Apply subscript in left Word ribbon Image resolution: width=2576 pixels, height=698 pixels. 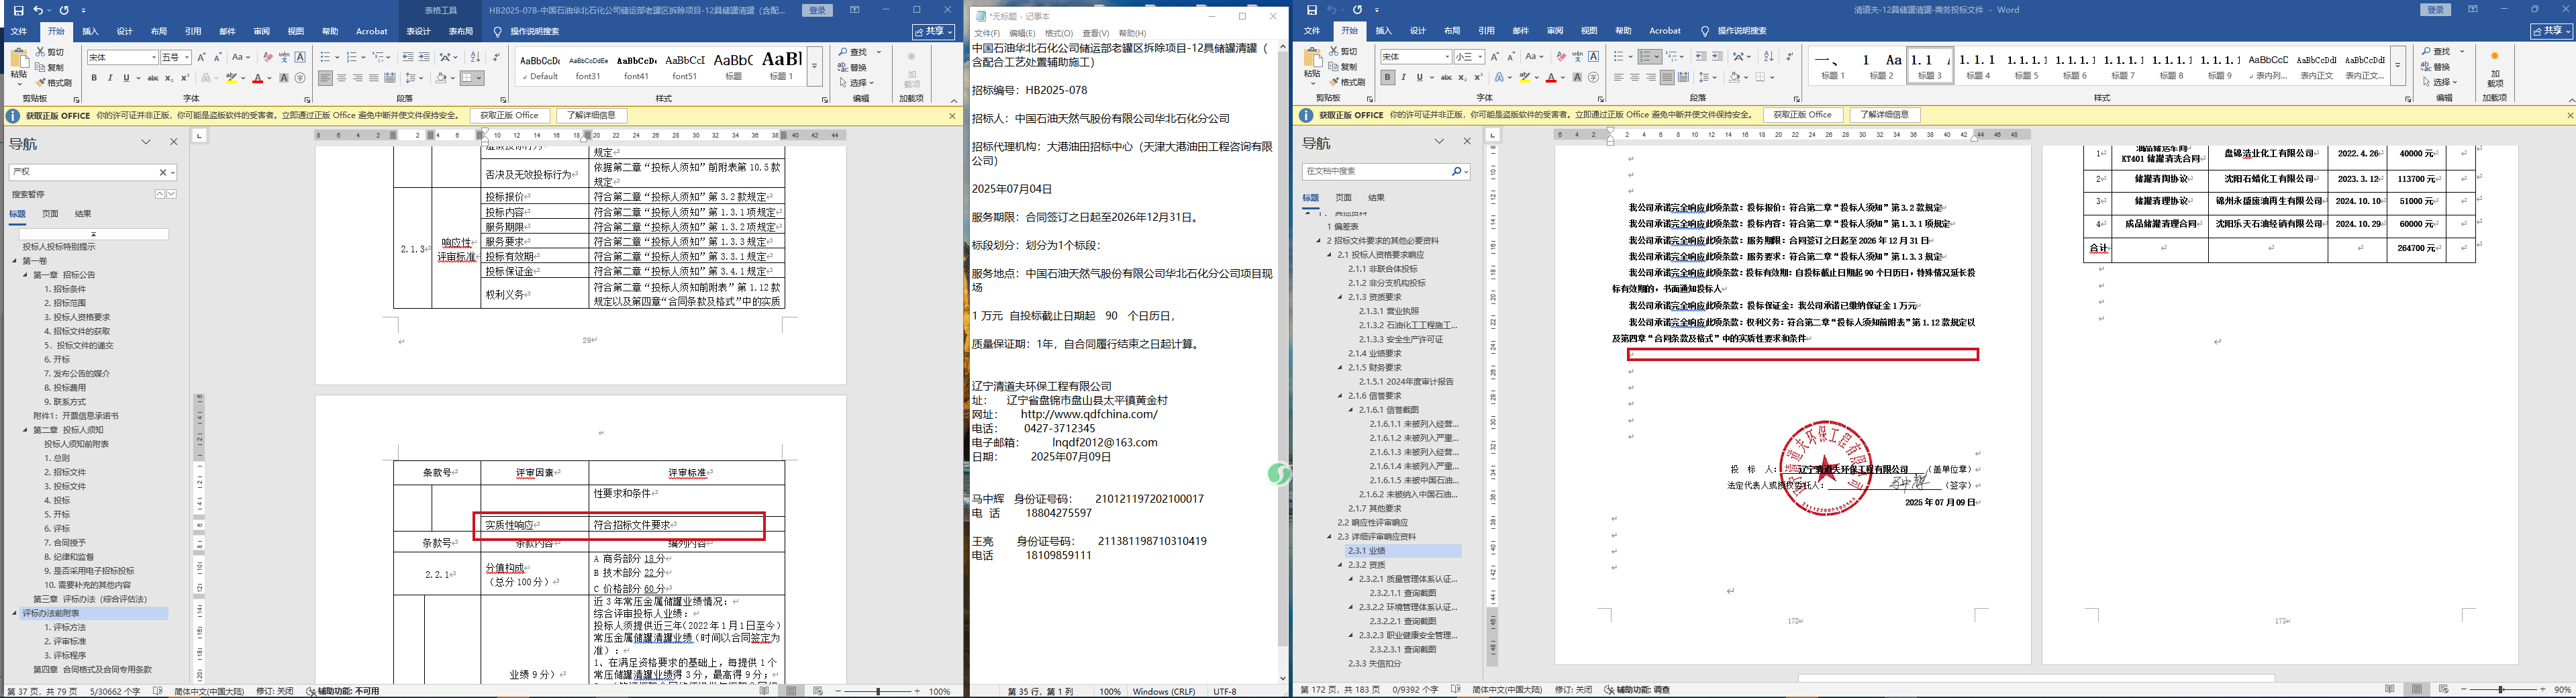tap(169, 78)
